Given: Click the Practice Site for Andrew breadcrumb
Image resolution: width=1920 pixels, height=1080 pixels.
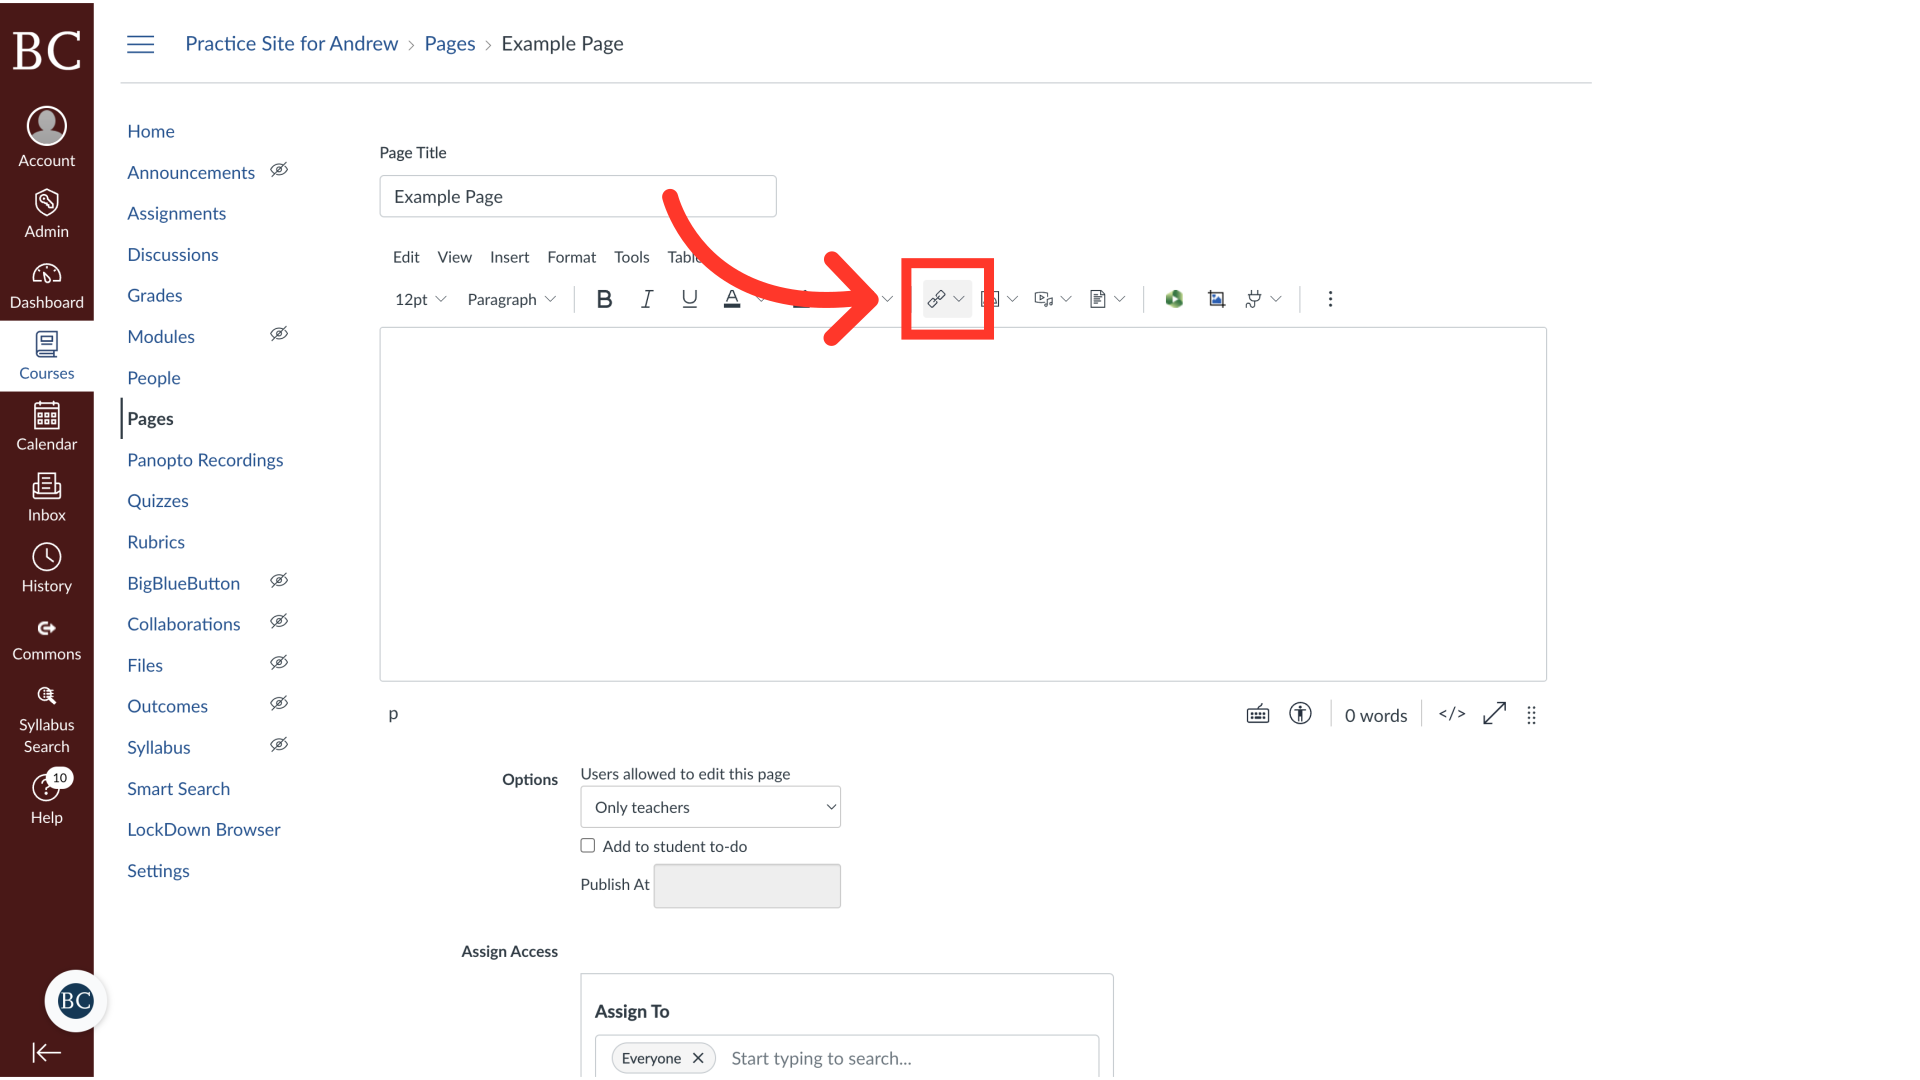Looking at the screenshot, I should (x=291, y=44).
